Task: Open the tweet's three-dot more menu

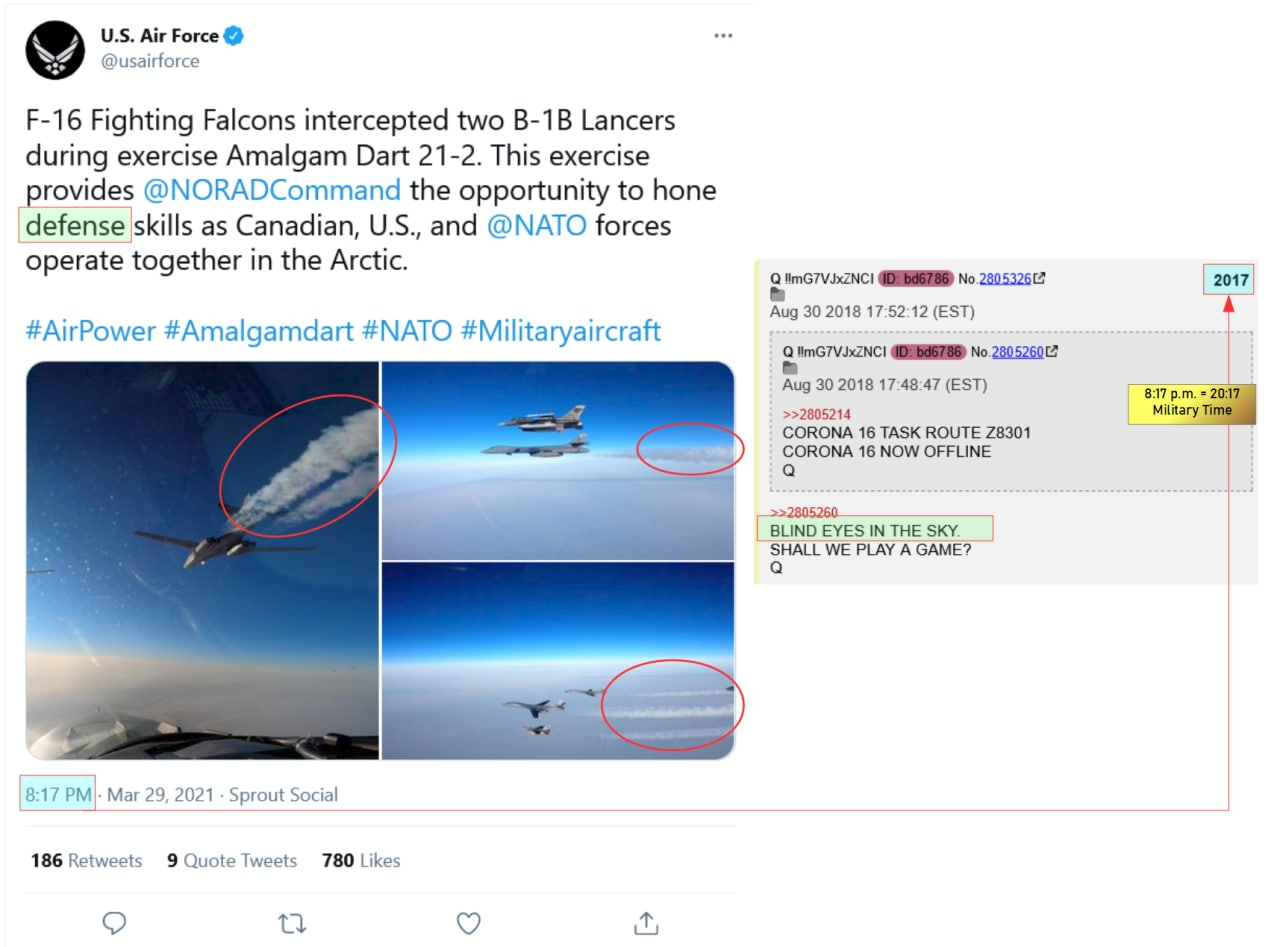Action: [723, 36]
